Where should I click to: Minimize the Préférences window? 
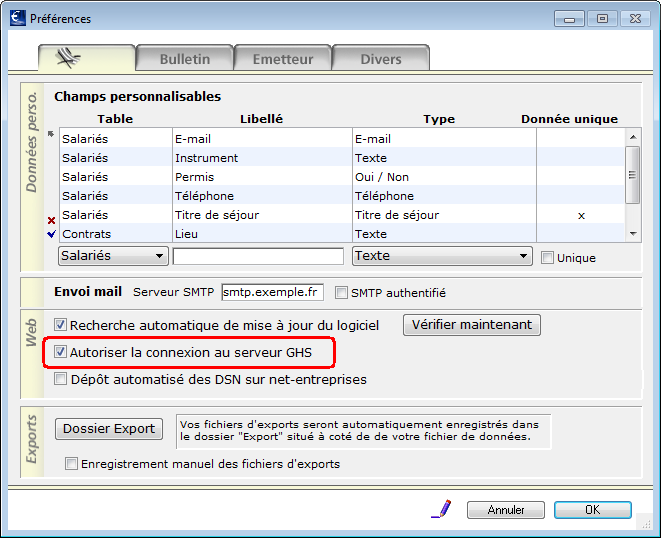tap(569, 19)
